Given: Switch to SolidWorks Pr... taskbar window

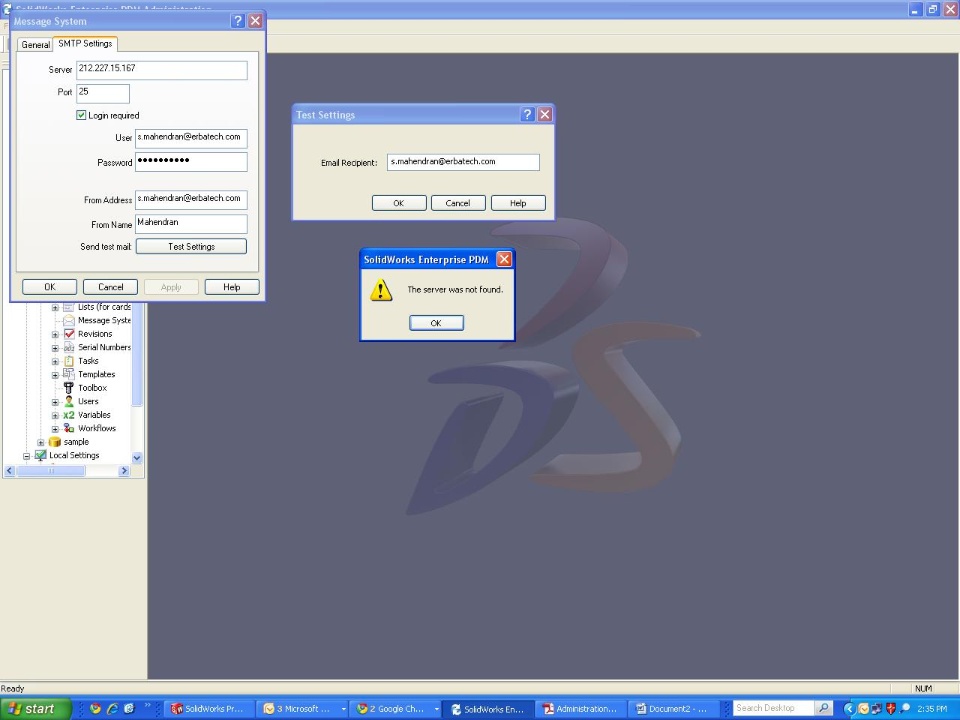Looking at the screenshot, I should click(208, 709).
